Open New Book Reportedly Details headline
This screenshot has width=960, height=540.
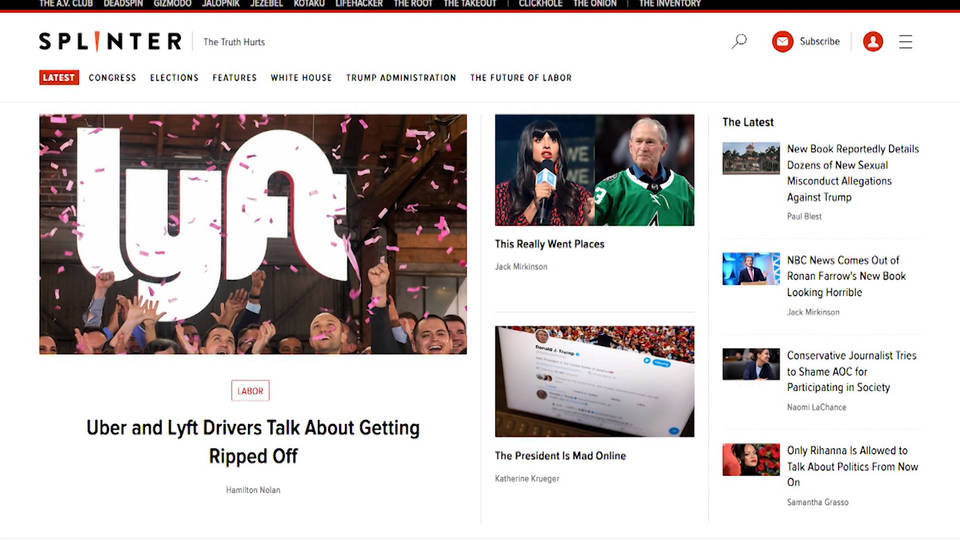(853, 173)
